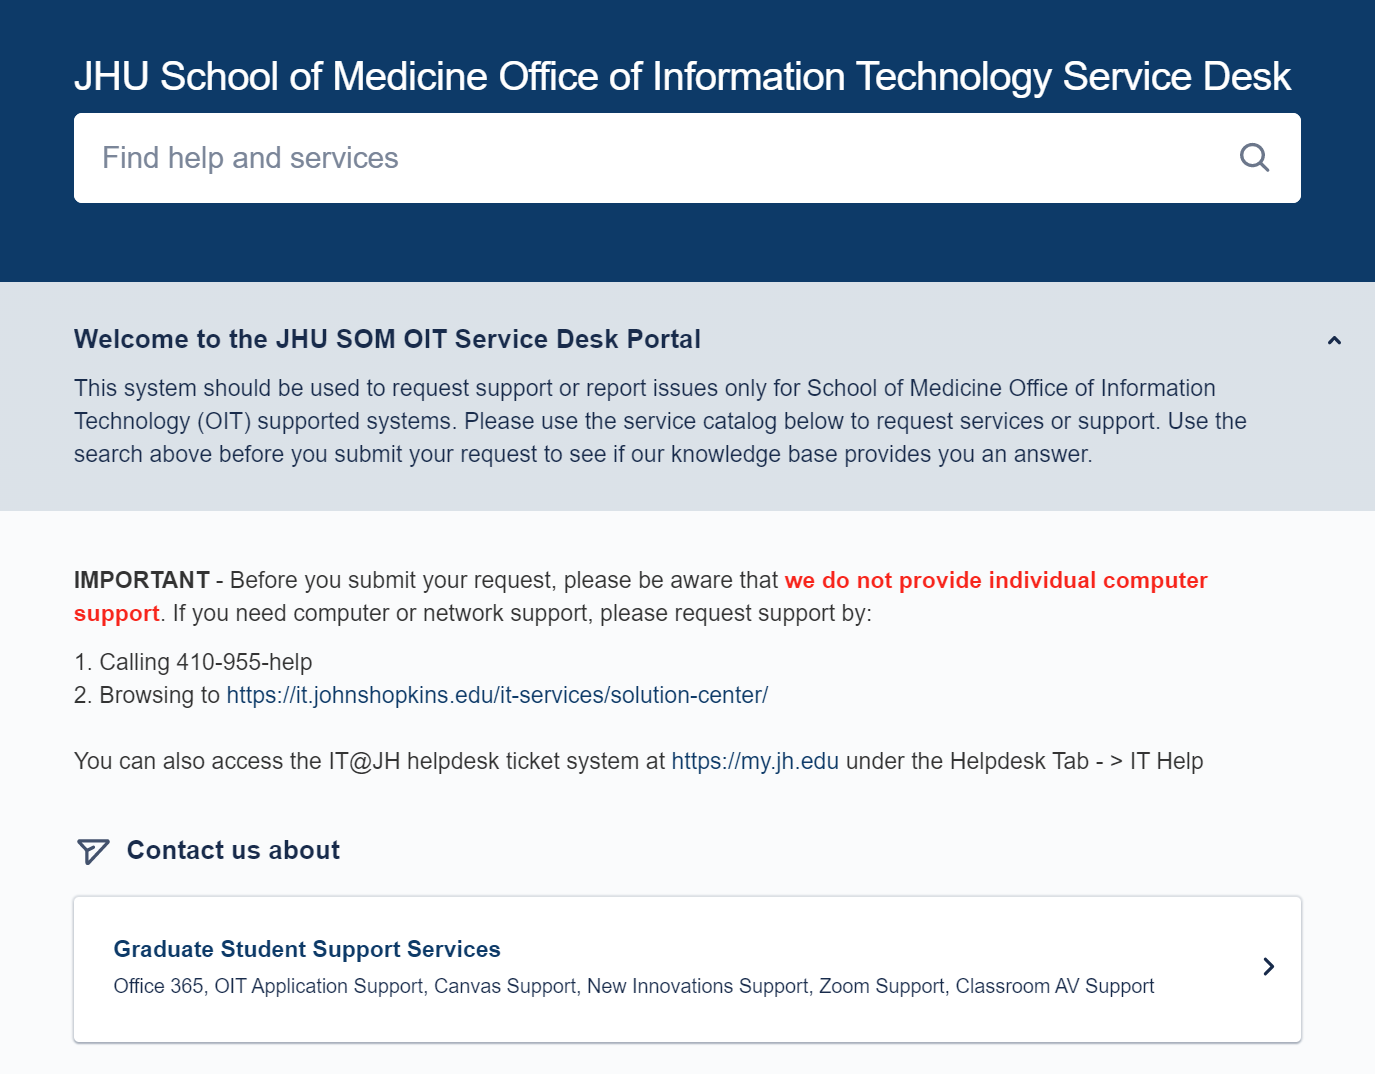Viewport: 1375px width, 1074px height.
Task: Open the Graduate Student Support Services arrow chevron
Action: coord(1268,966)
